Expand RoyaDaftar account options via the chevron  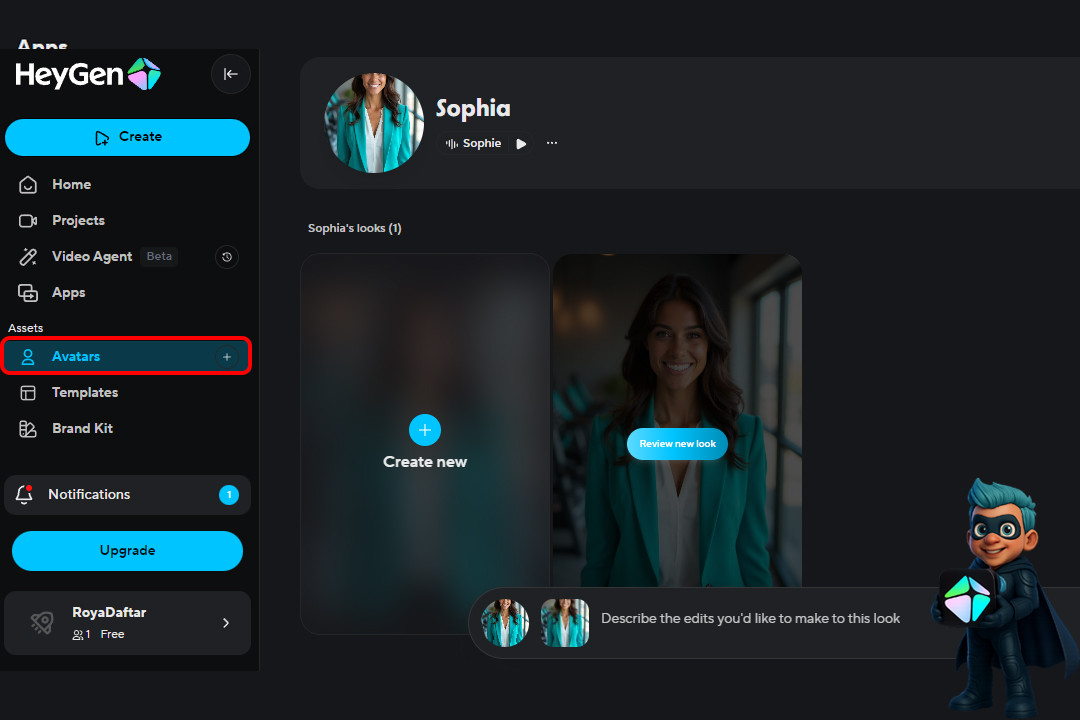(x=225, y=623)
